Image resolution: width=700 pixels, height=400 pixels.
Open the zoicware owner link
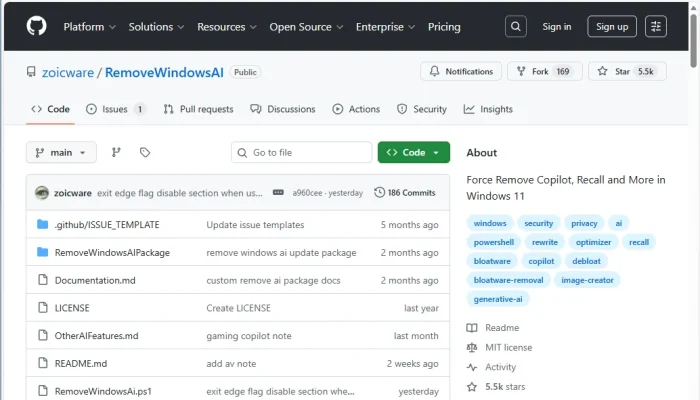pyautogui.click(x=68, y=72)
